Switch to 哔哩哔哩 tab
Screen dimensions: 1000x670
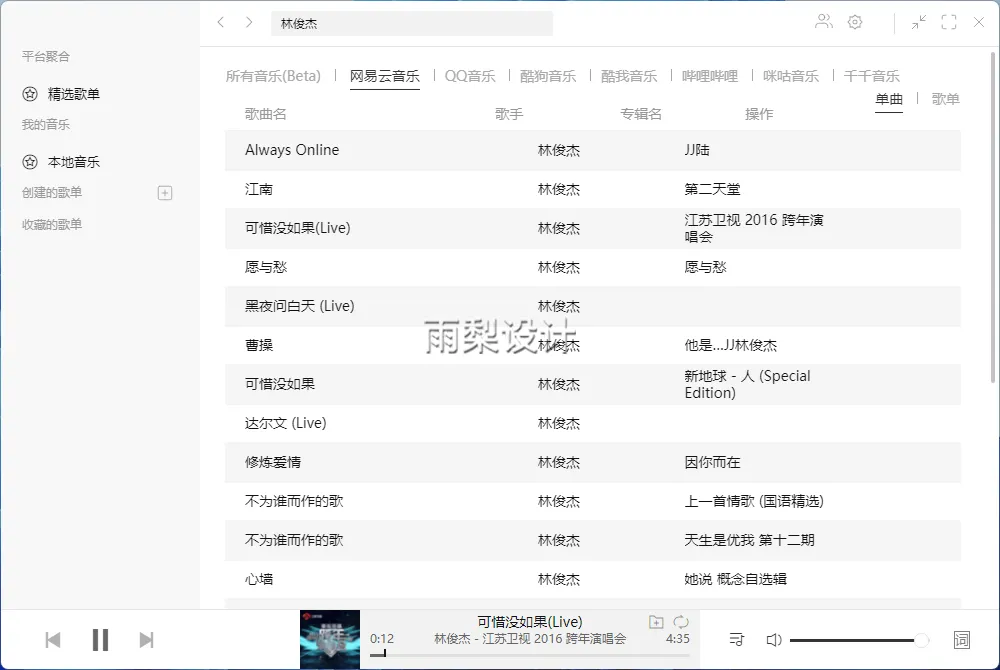click(710, 76)
